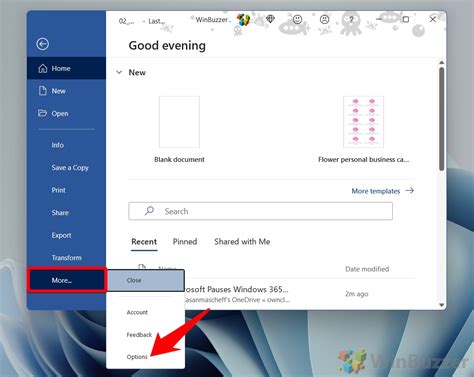Open the Share option
The image size is (474, 377).
point(66,213)
